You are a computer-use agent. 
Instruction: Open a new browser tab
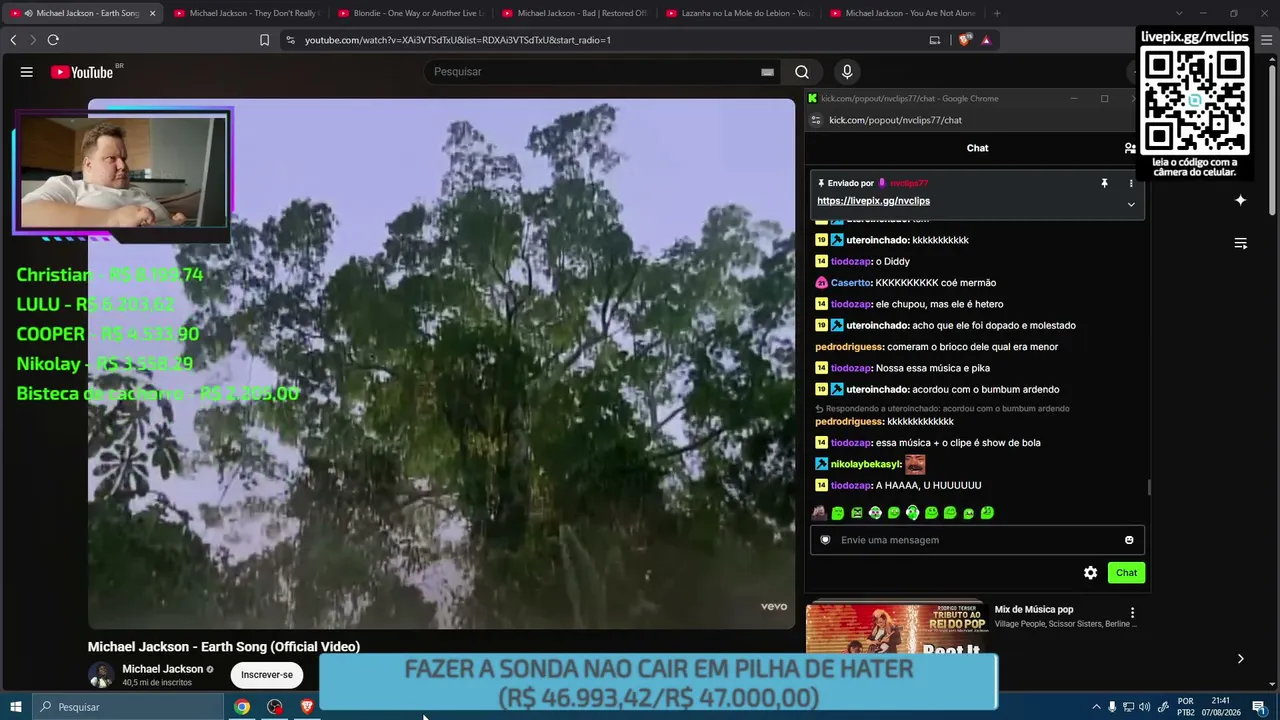(x=998, y=13)
